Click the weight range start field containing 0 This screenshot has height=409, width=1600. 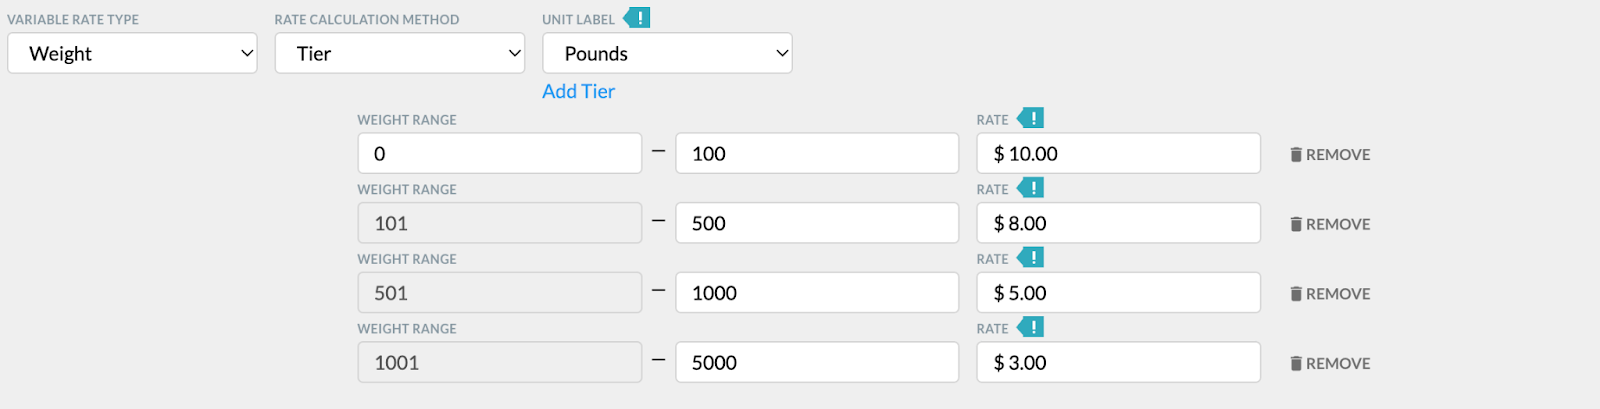coord(500,153)
